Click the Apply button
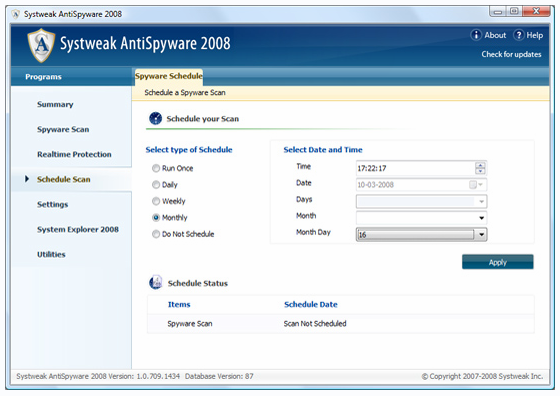This screenshot has height=396, width=560. pos(498,262)
